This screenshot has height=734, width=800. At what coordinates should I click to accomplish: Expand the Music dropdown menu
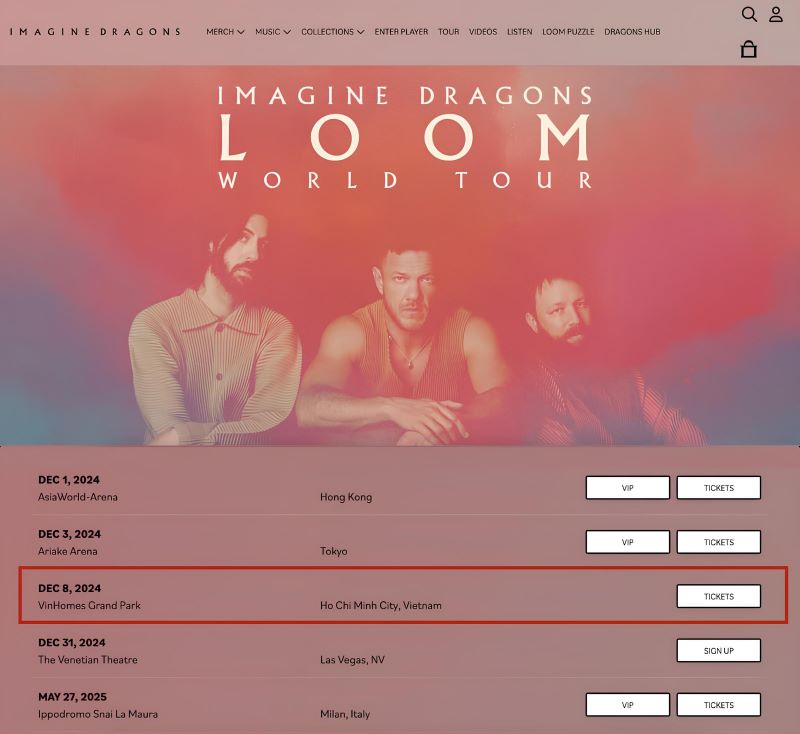[x=273, y=32]
